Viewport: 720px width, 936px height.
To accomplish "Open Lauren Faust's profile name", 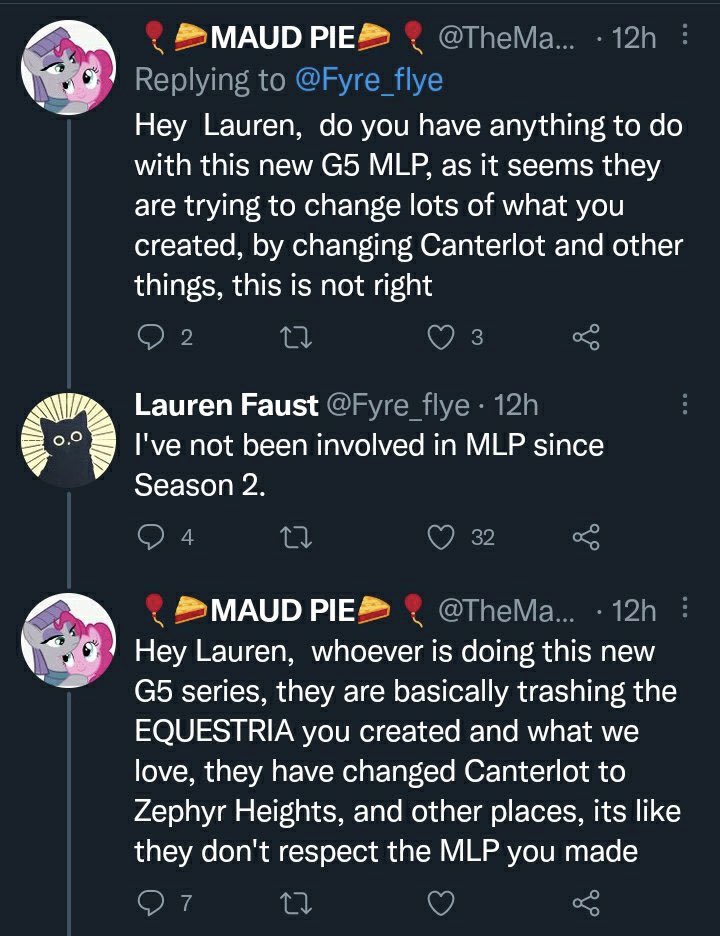I will tap(226, 404).
